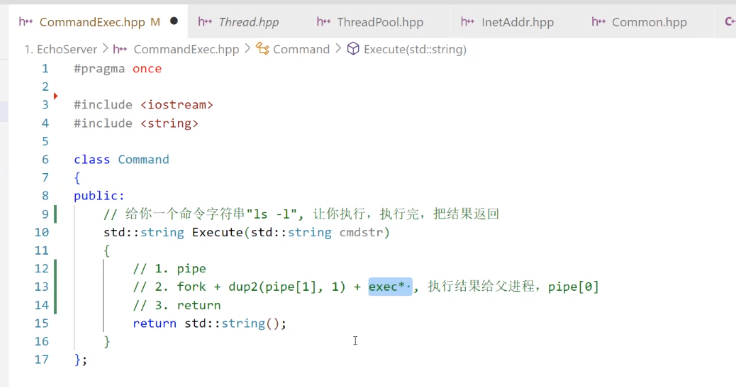Viewport: 736px width, 387px height.
Task: Click the h++ icon in the breadcrumb
Action: click(x=120, y=49)
